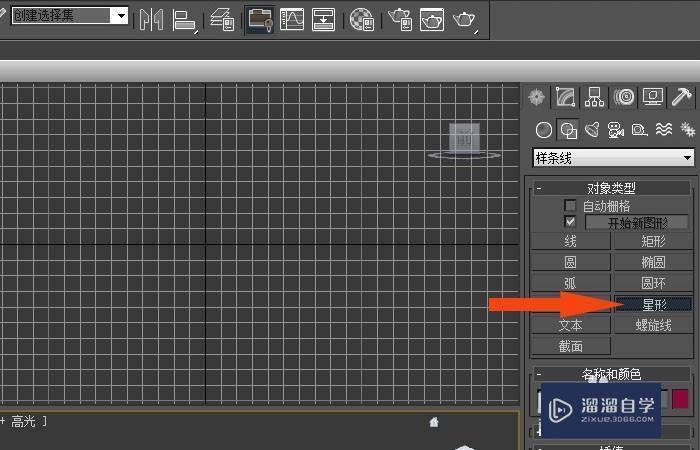Image resolution: width=700 pixels, height=450 pixels.
Task: Select the Helpers category icon
Action: click(639, 130)
